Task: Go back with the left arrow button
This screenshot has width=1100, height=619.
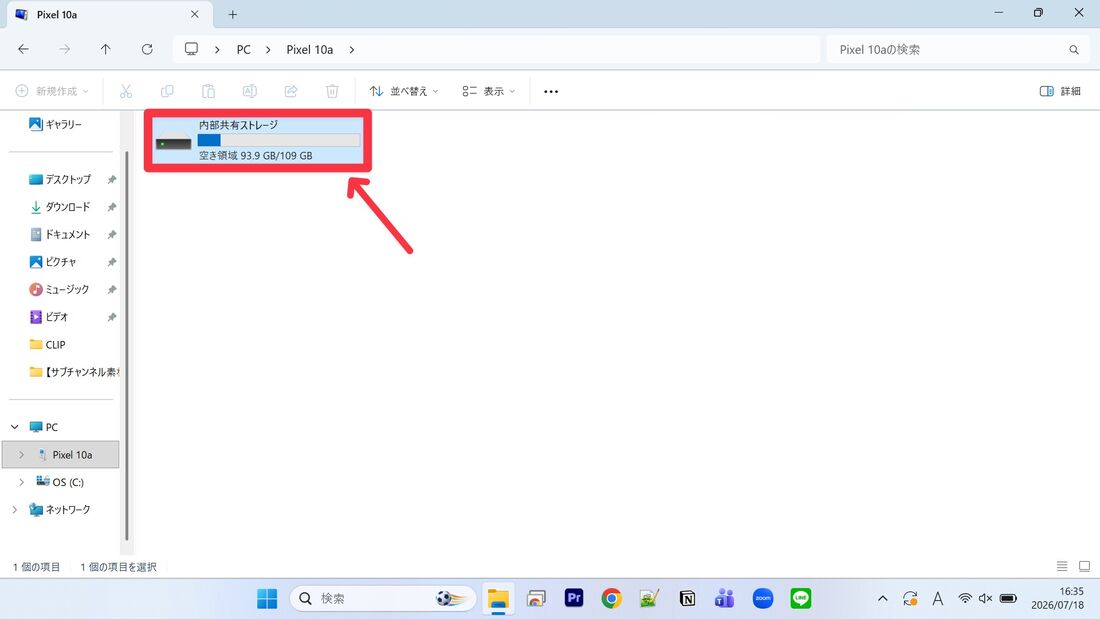Action: point(23,49)
